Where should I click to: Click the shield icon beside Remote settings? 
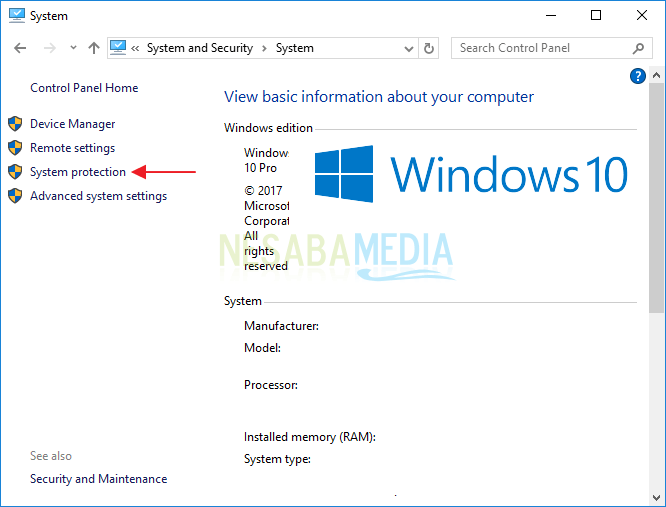tap(15, 148)
